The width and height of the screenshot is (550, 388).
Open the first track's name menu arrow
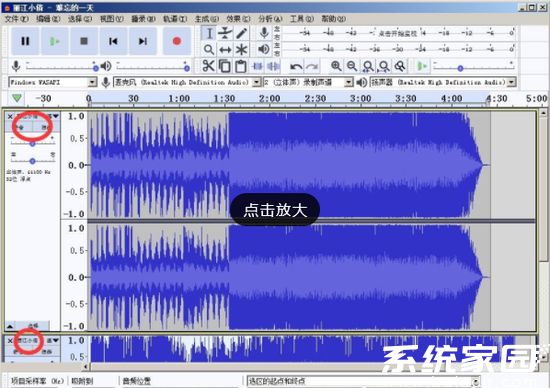[54, 116]
